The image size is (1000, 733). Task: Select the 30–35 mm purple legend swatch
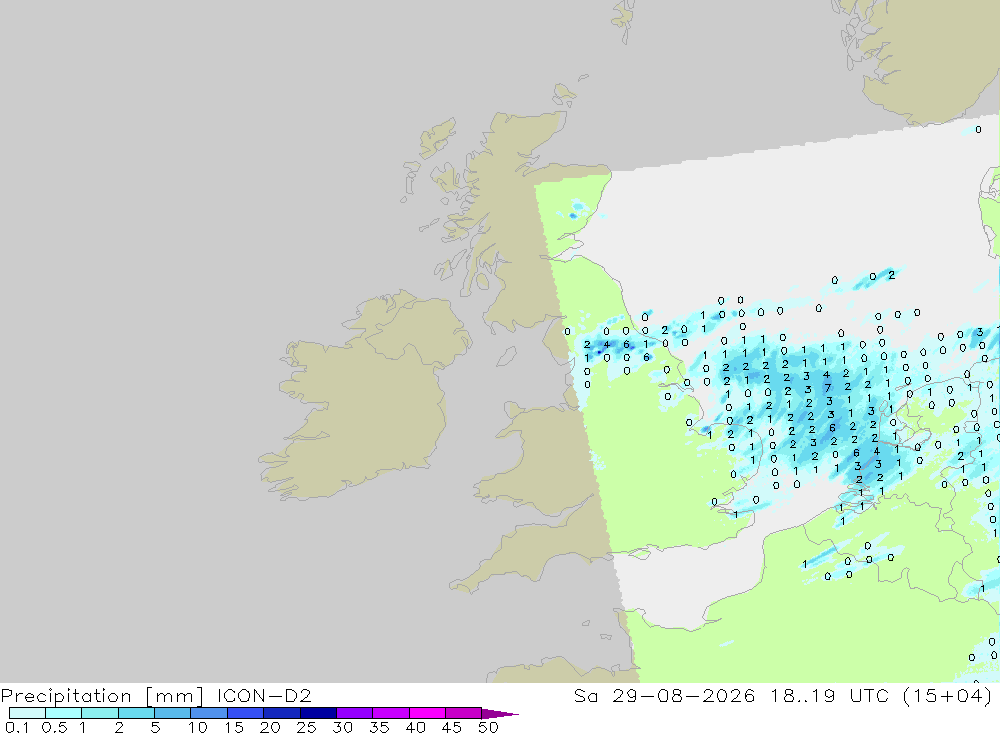click(355, 713)
